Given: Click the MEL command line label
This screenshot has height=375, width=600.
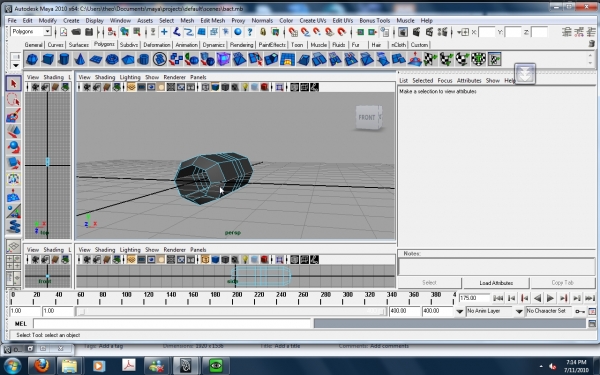Looking at the screenshot, I should (21, 324).
